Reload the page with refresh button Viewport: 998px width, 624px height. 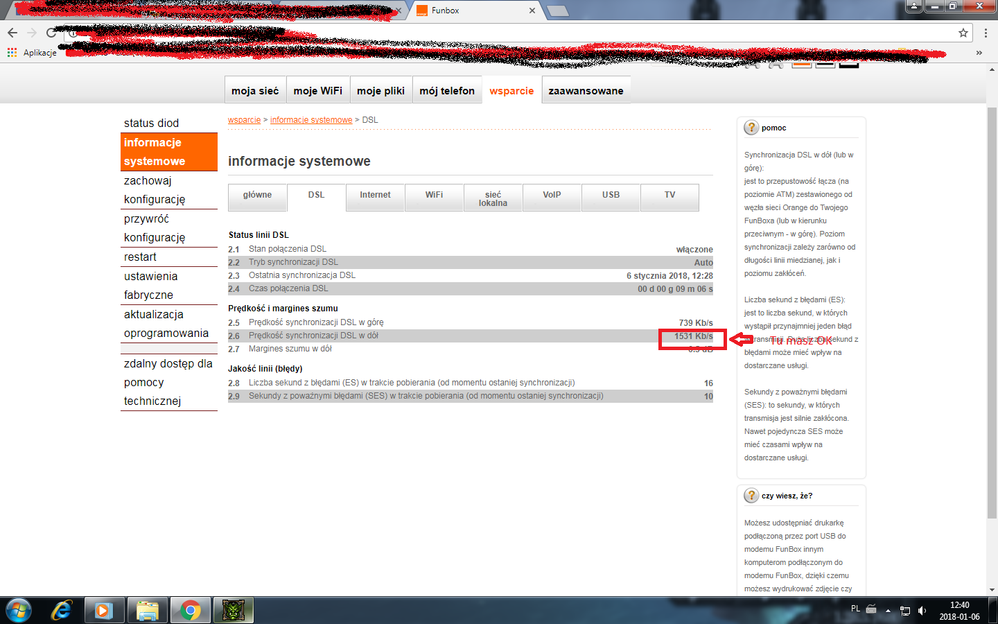[x=51, y=32]
